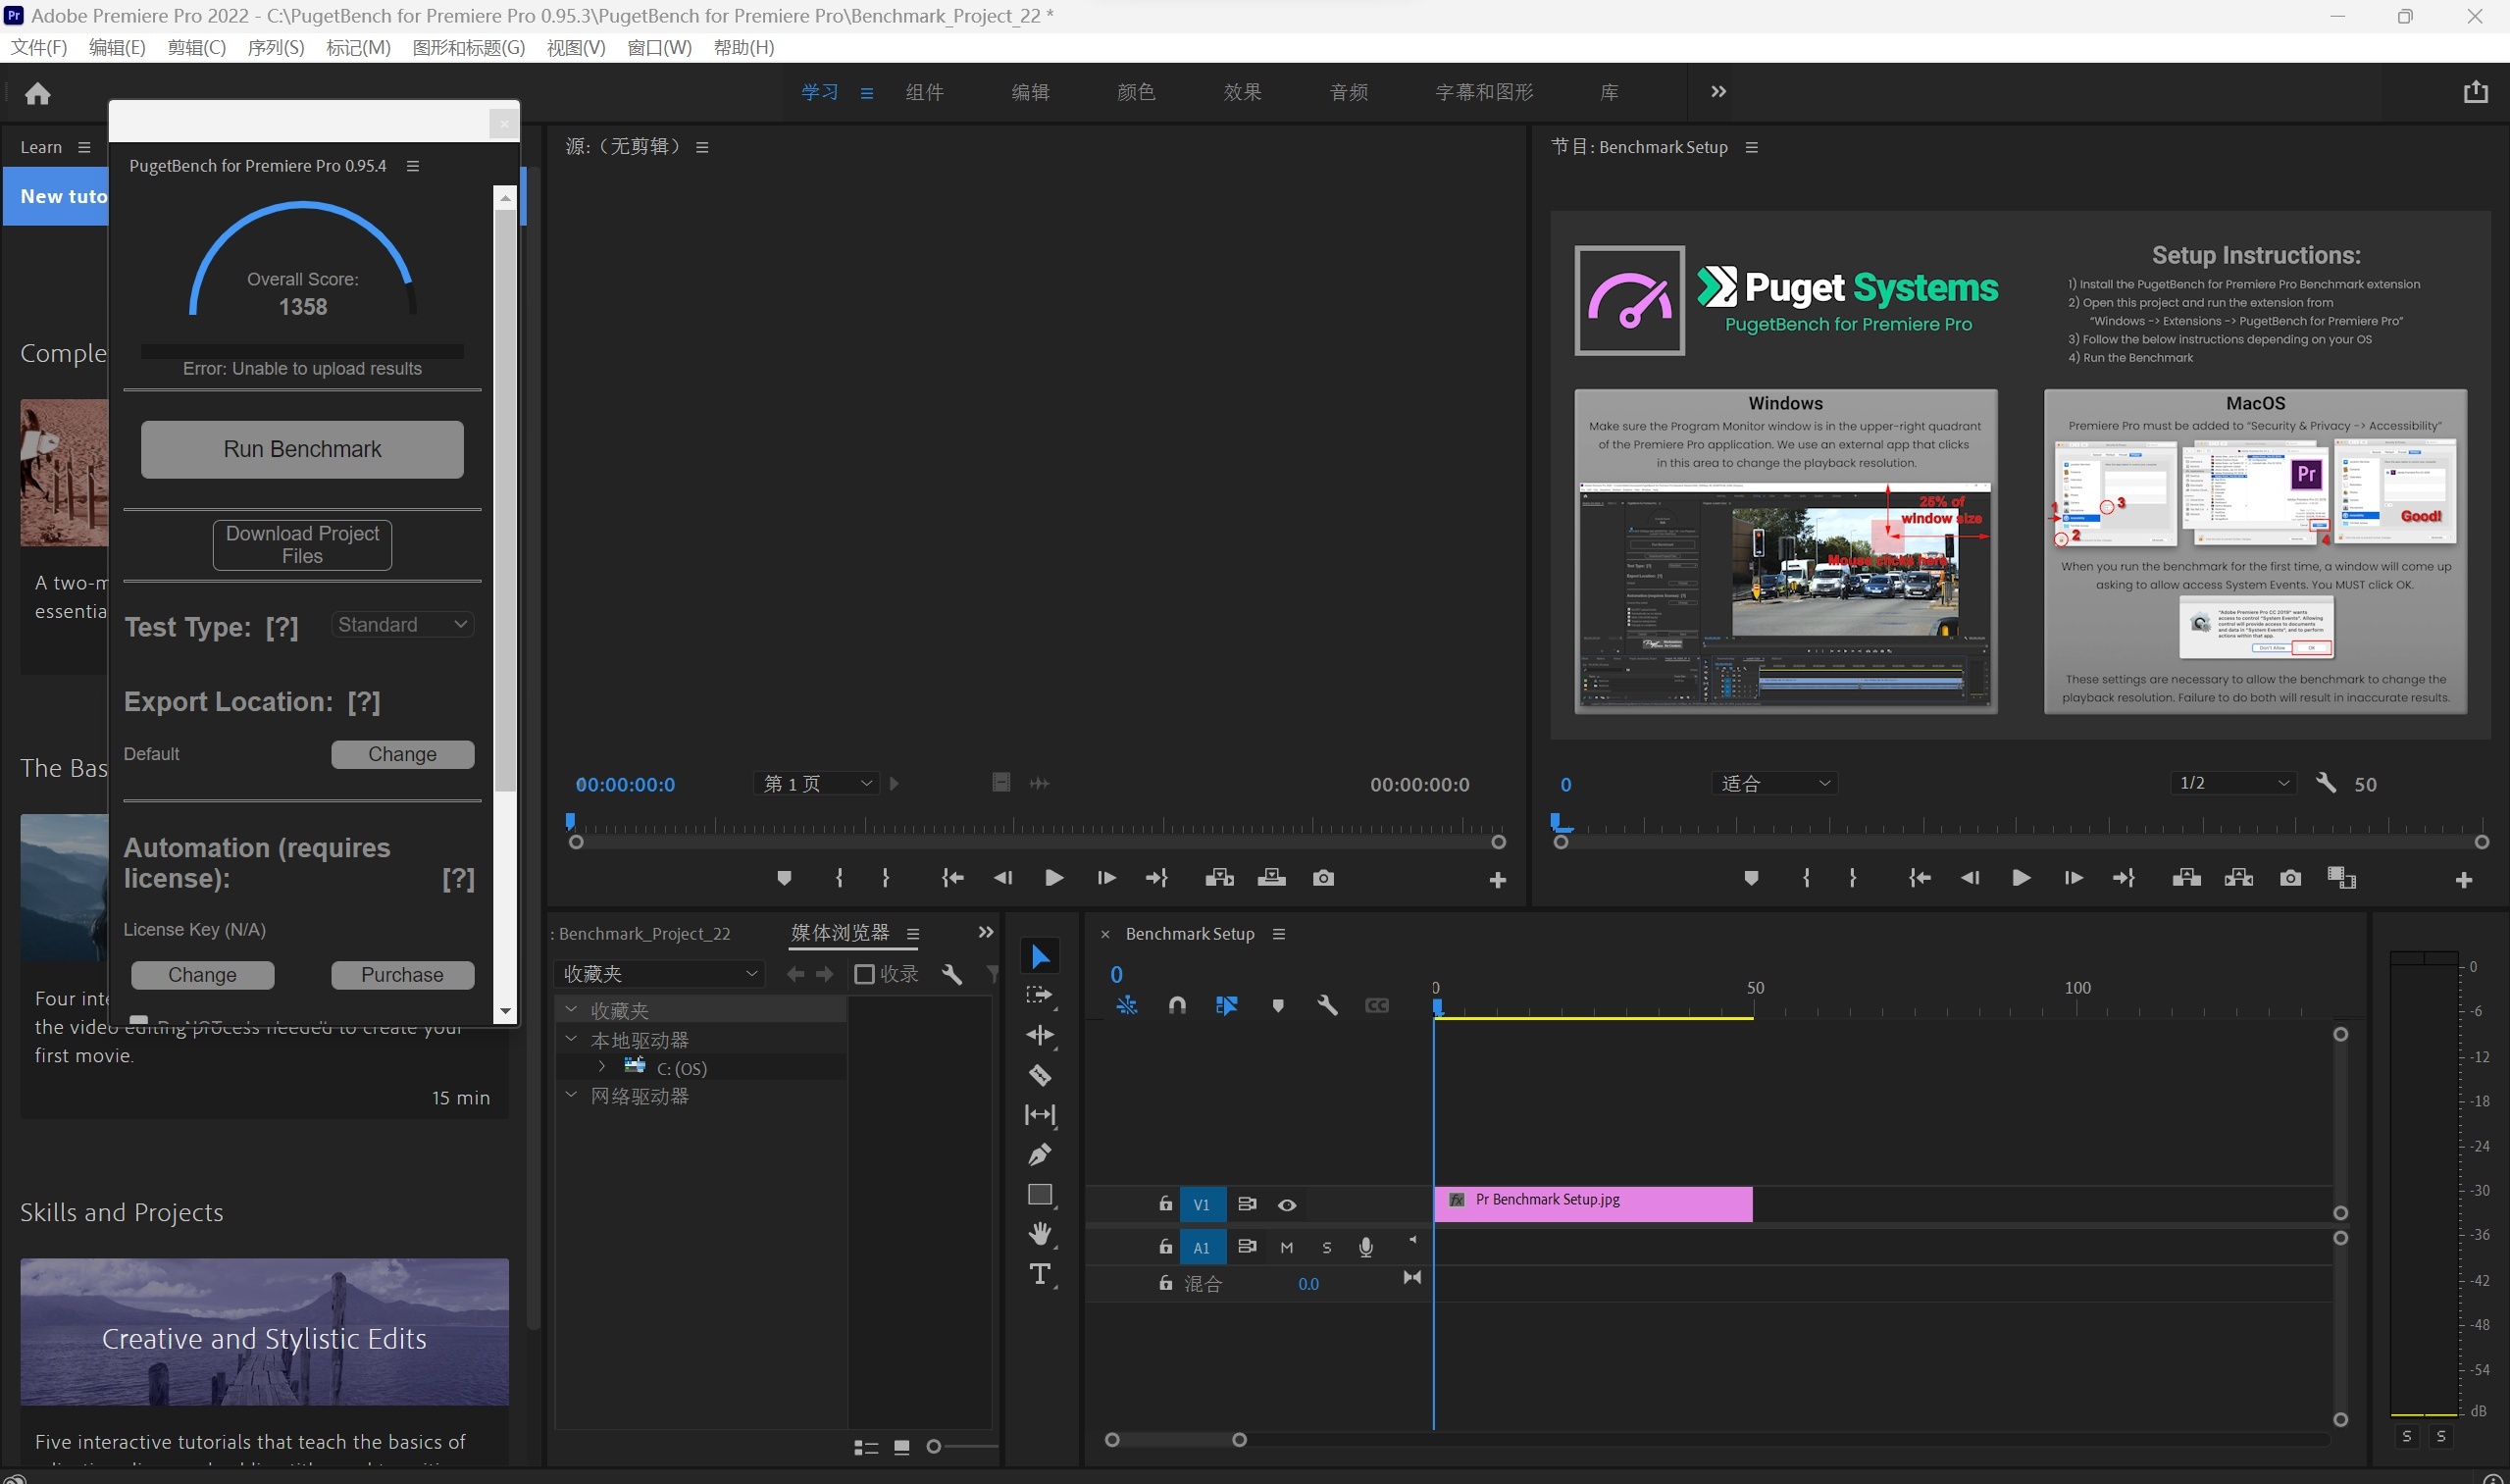This screenshot has height=1484, width=2510.
Task: Switch to the 颜色 workspace tab
Action: (1136, 92)
